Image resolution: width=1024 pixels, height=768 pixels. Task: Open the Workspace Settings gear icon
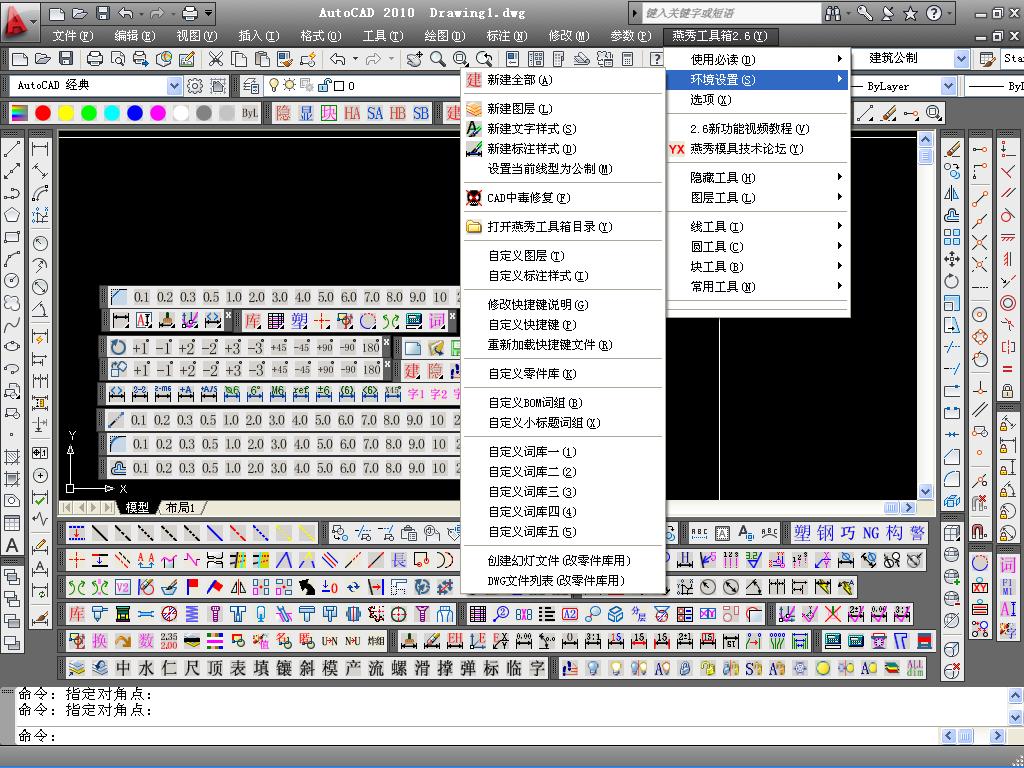tap(195, 86)
